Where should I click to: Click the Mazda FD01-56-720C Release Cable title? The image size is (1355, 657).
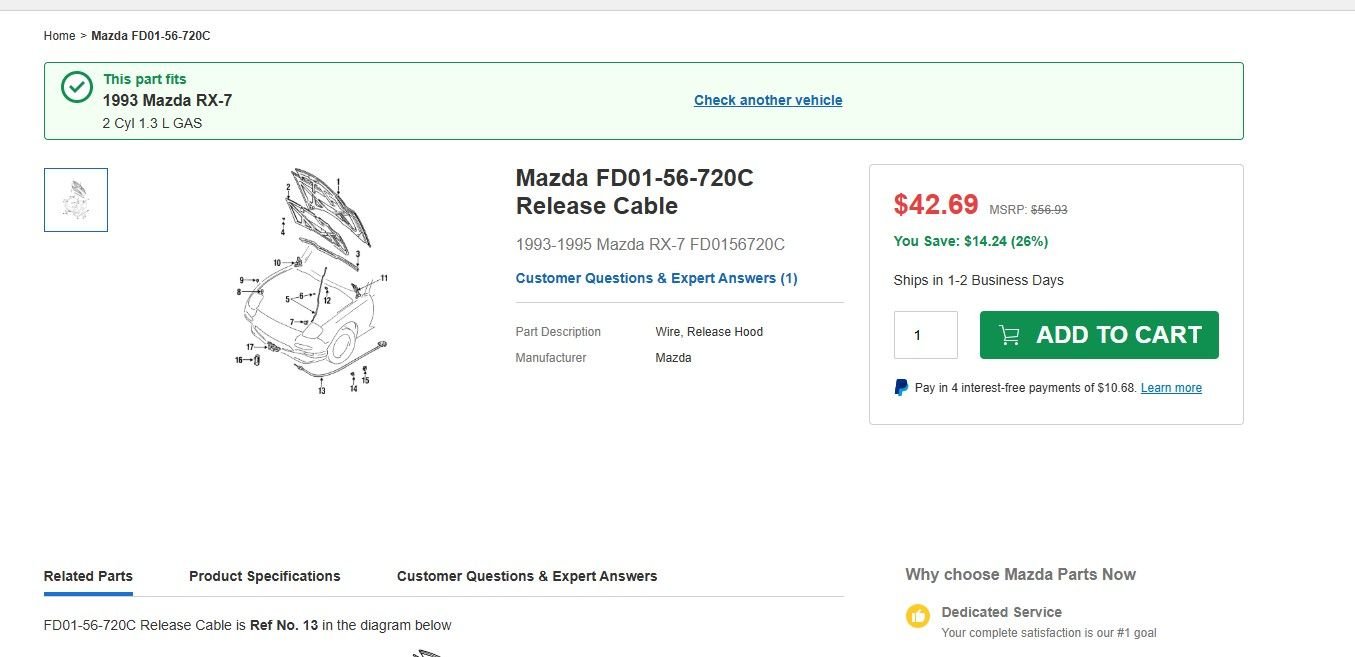[x=635, y=192]
